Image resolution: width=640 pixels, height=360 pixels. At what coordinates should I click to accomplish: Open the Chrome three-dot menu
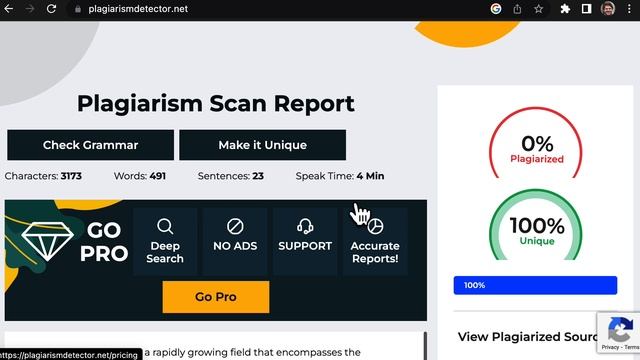coord(629,9)
